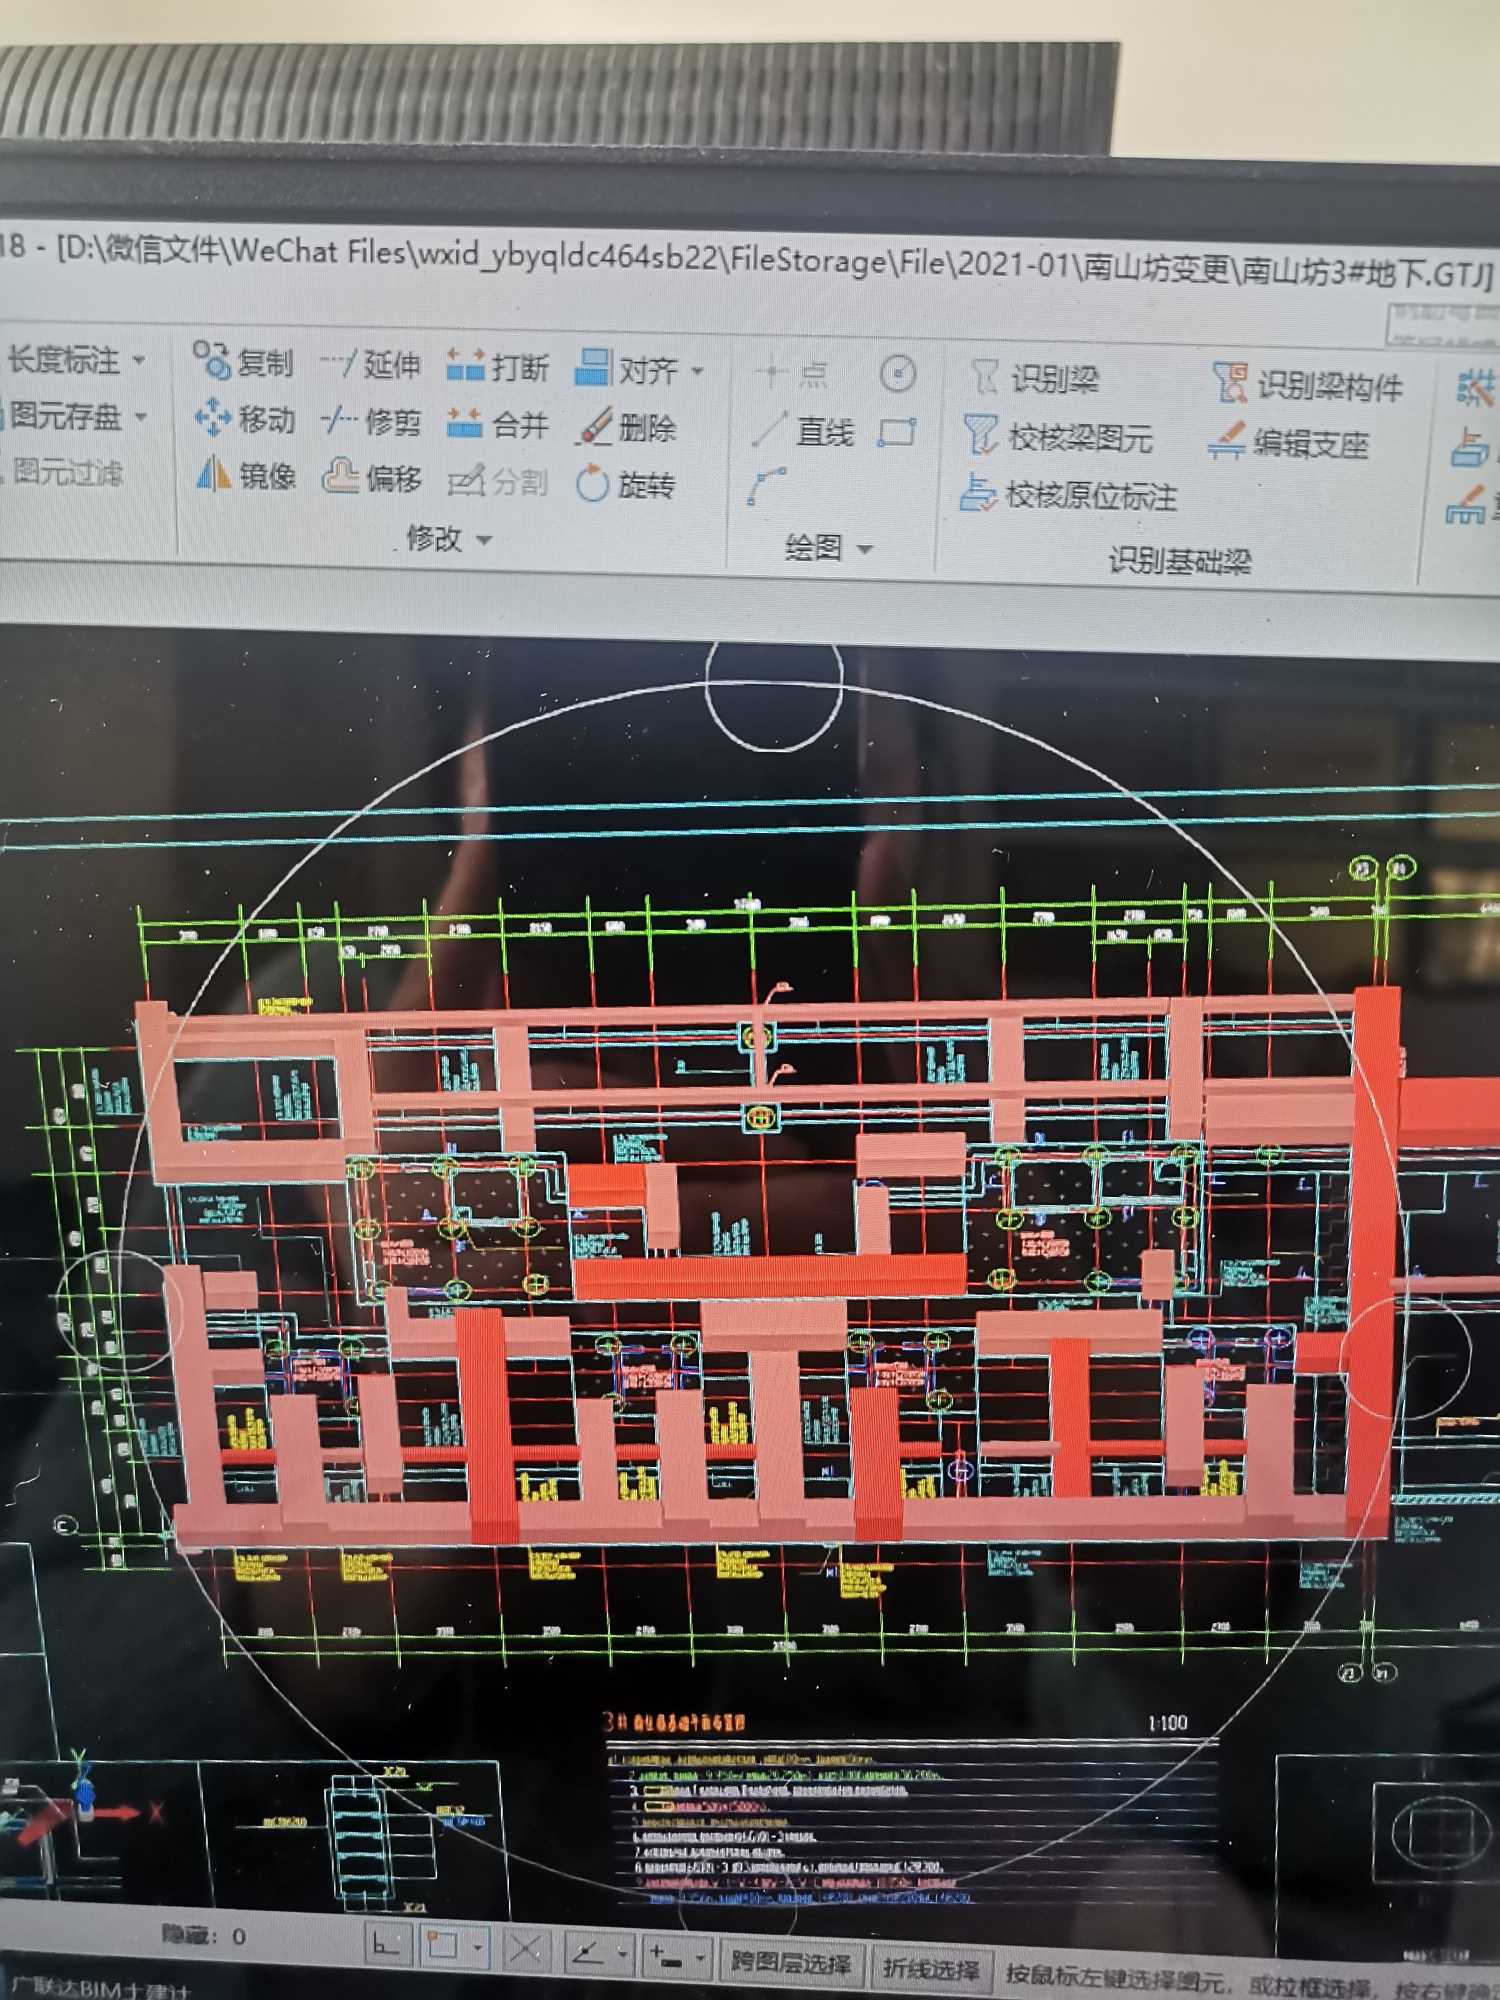Screen dimensions: 1500x2000
Task: Select the 偏移 (Offset) tool
Action: pyautogui.click(x=372, y=478)
